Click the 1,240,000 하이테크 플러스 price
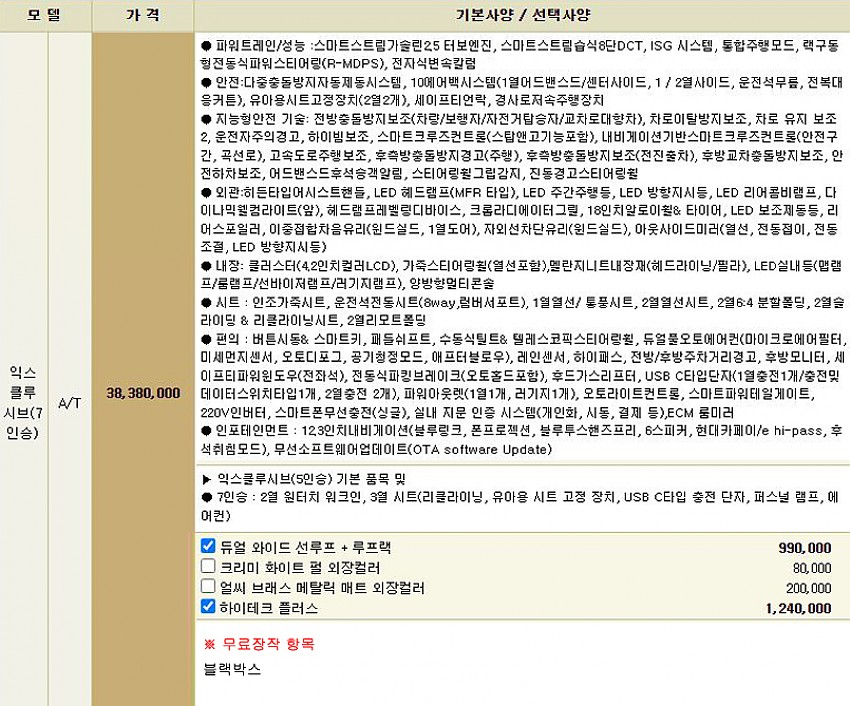Image resolution: width=850 pixels, height=706 pixels. 798,608
